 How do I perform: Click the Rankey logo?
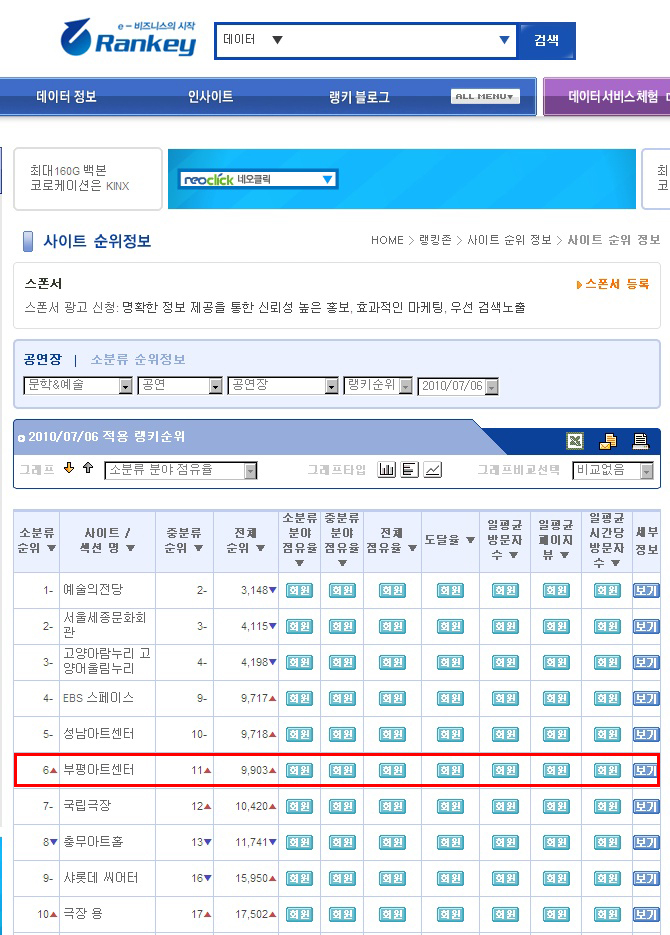[128, 38]
